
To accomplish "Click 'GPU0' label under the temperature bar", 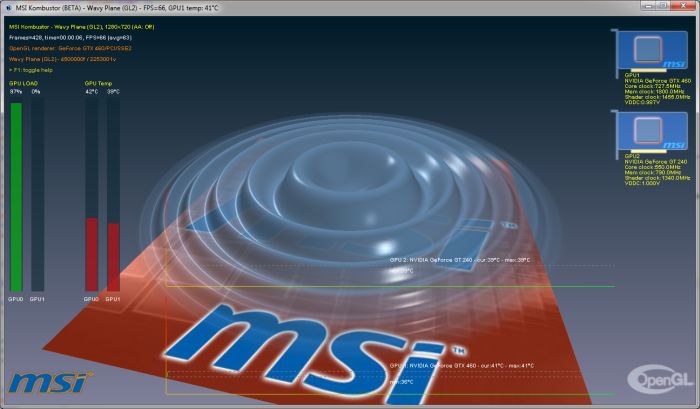I will click(91, 299).
